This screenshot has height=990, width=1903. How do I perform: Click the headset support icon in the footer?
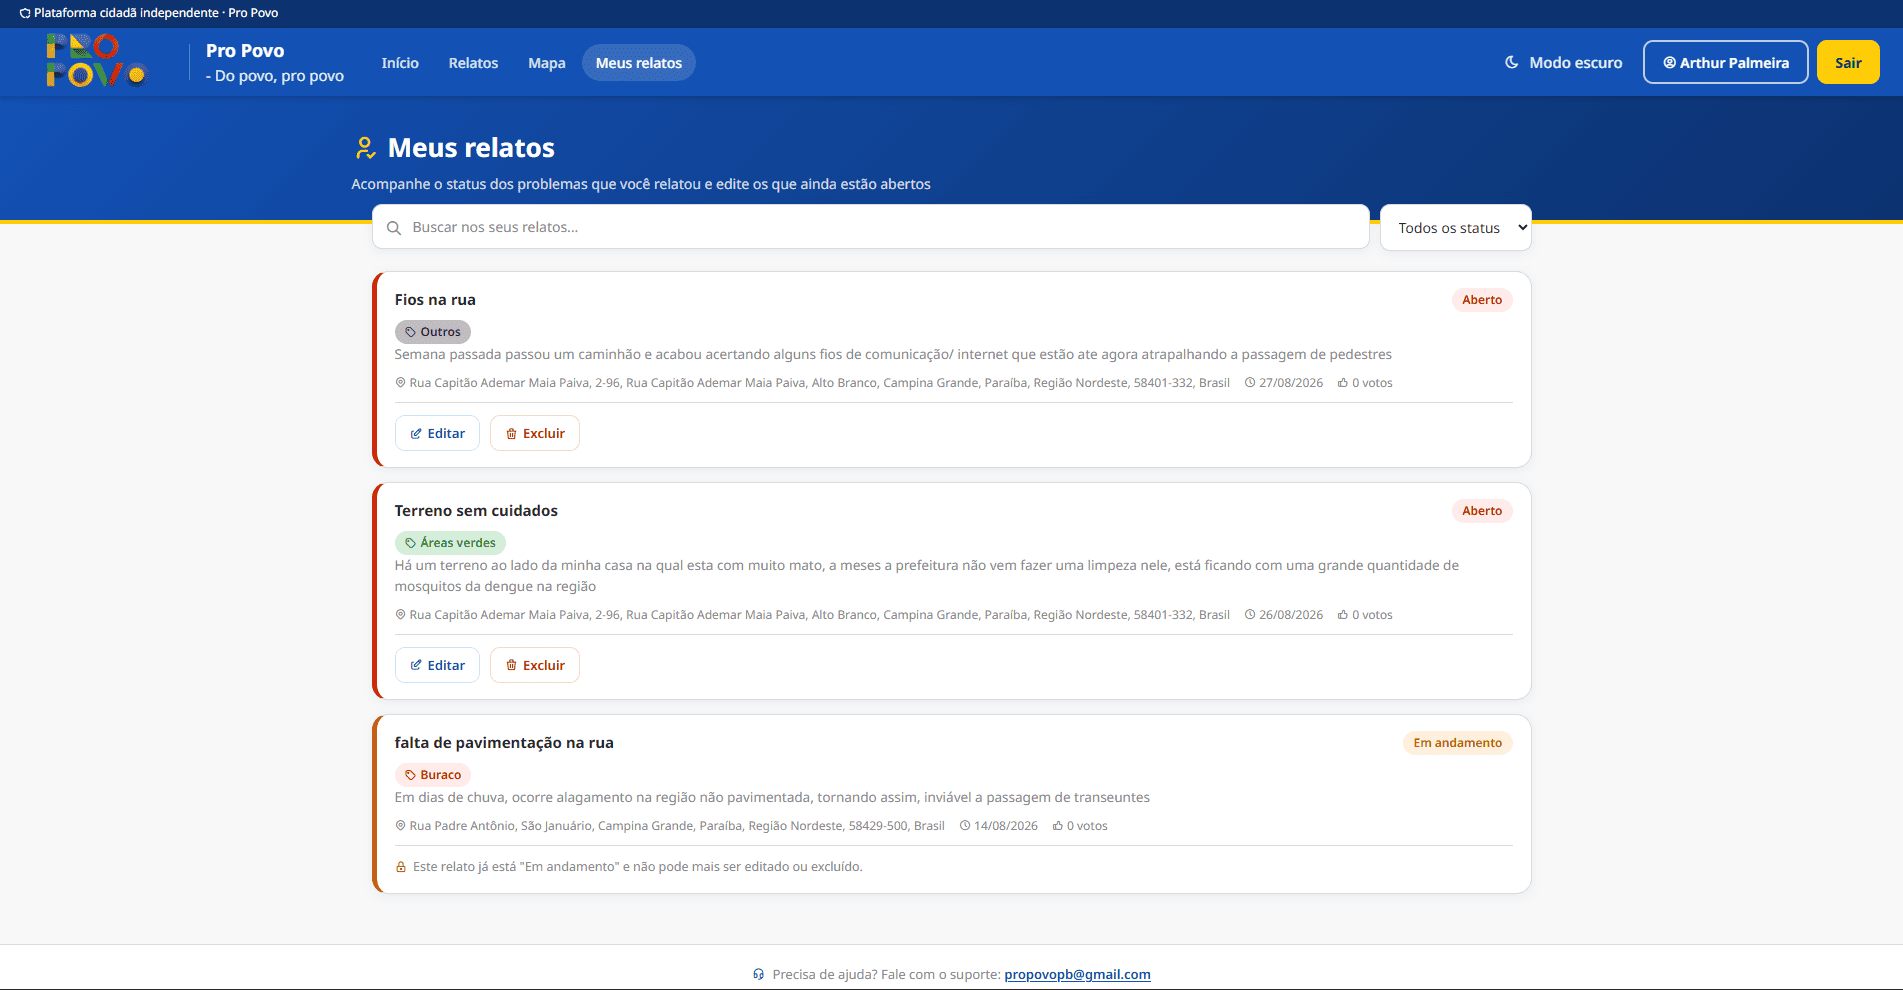[759, 974]
